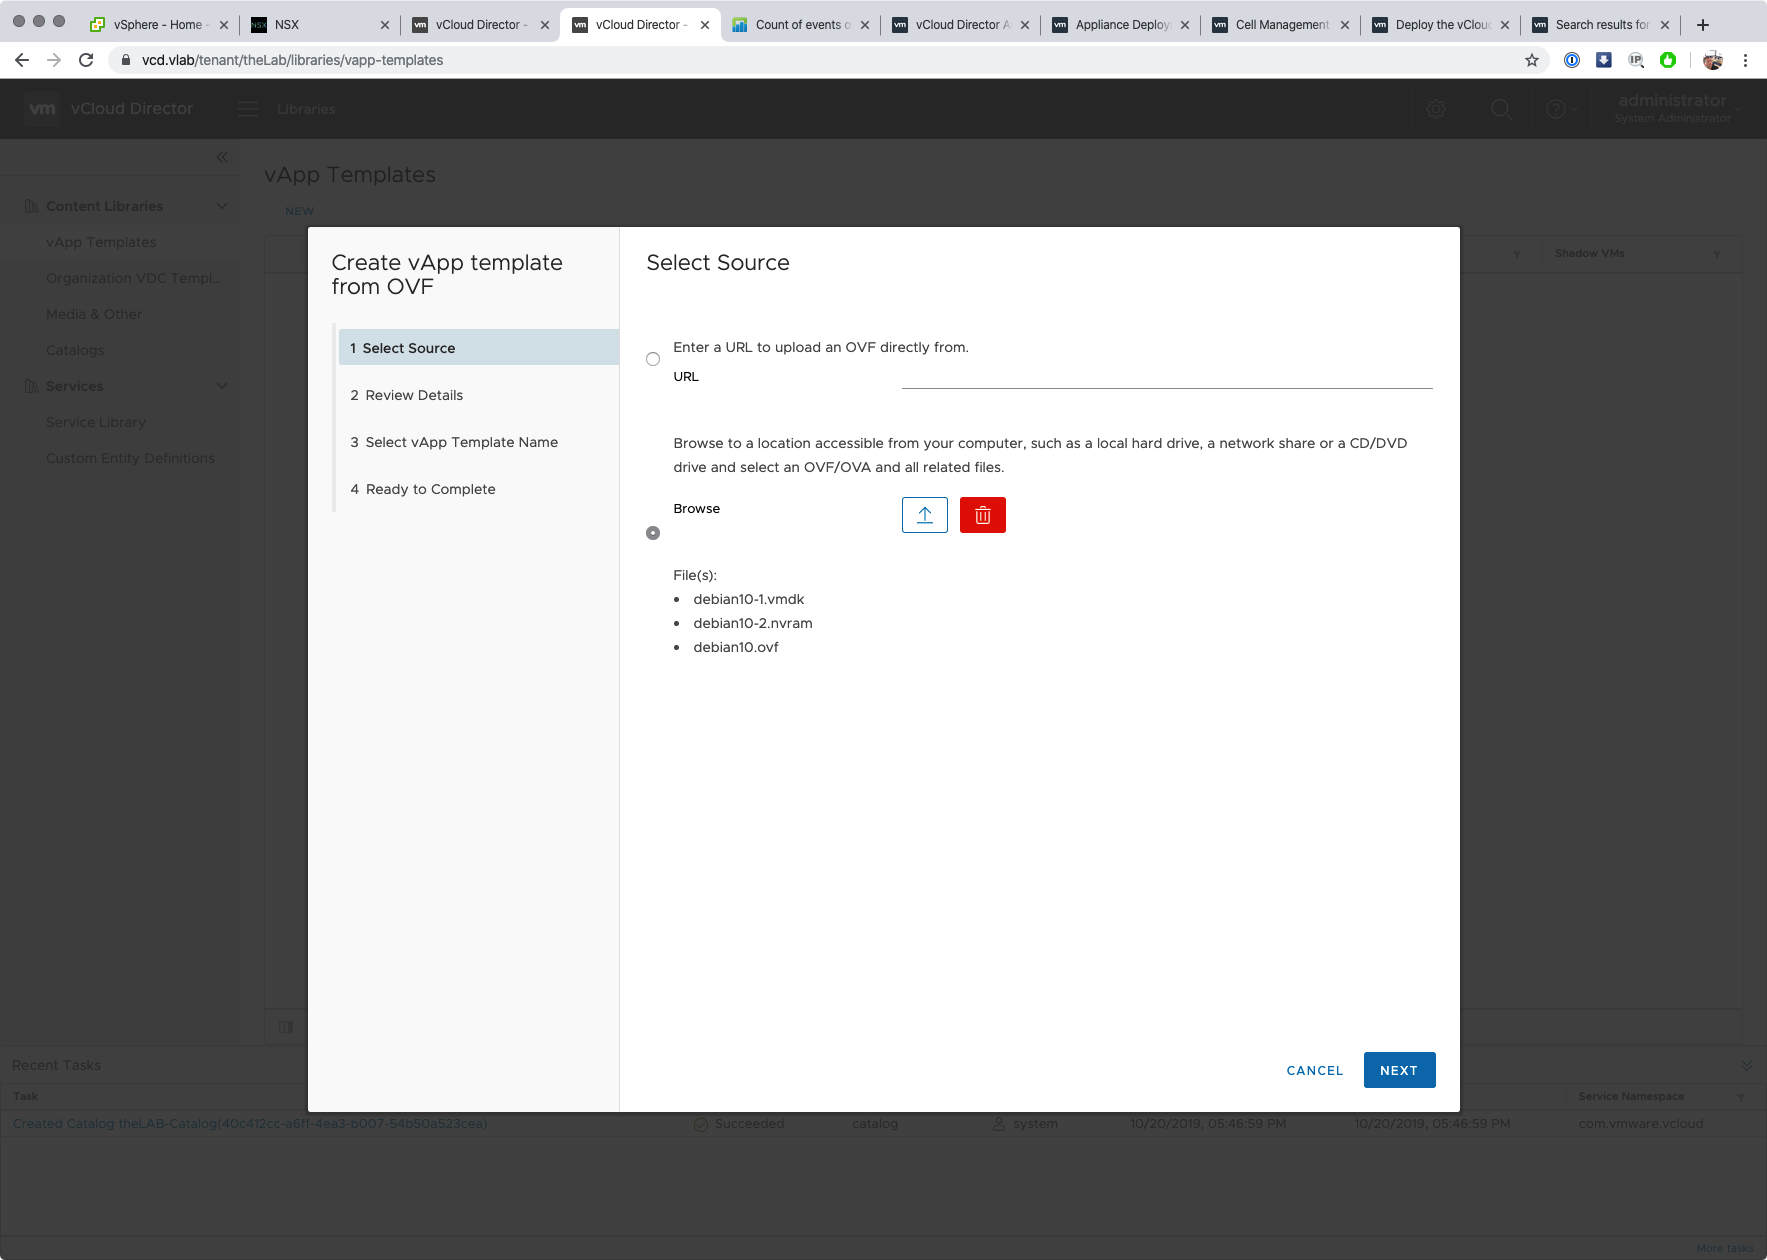The width and height of the screenshot is (1767, 1260).
Task: Open Custom Entity Definitions in sidebar
Action: coord(130,458)
